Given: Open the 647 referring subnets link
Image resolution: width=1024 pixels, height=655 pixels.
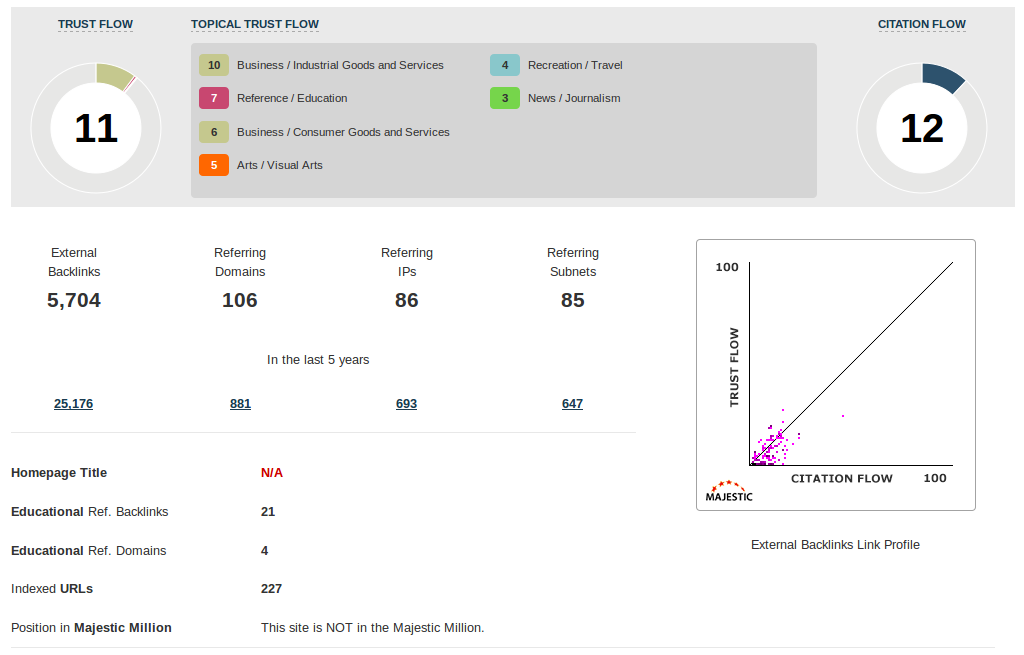Looking at the screenshot, I should coord(572,404).
